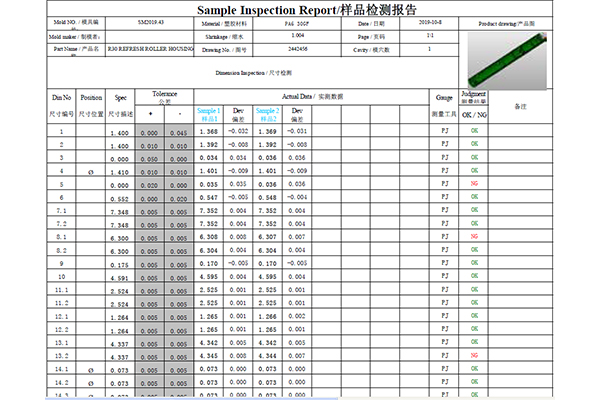600x400 pixels.
Task: Click the Sample 1 value 7.352 in row 7.1
Action: click(x=209, y=211)
